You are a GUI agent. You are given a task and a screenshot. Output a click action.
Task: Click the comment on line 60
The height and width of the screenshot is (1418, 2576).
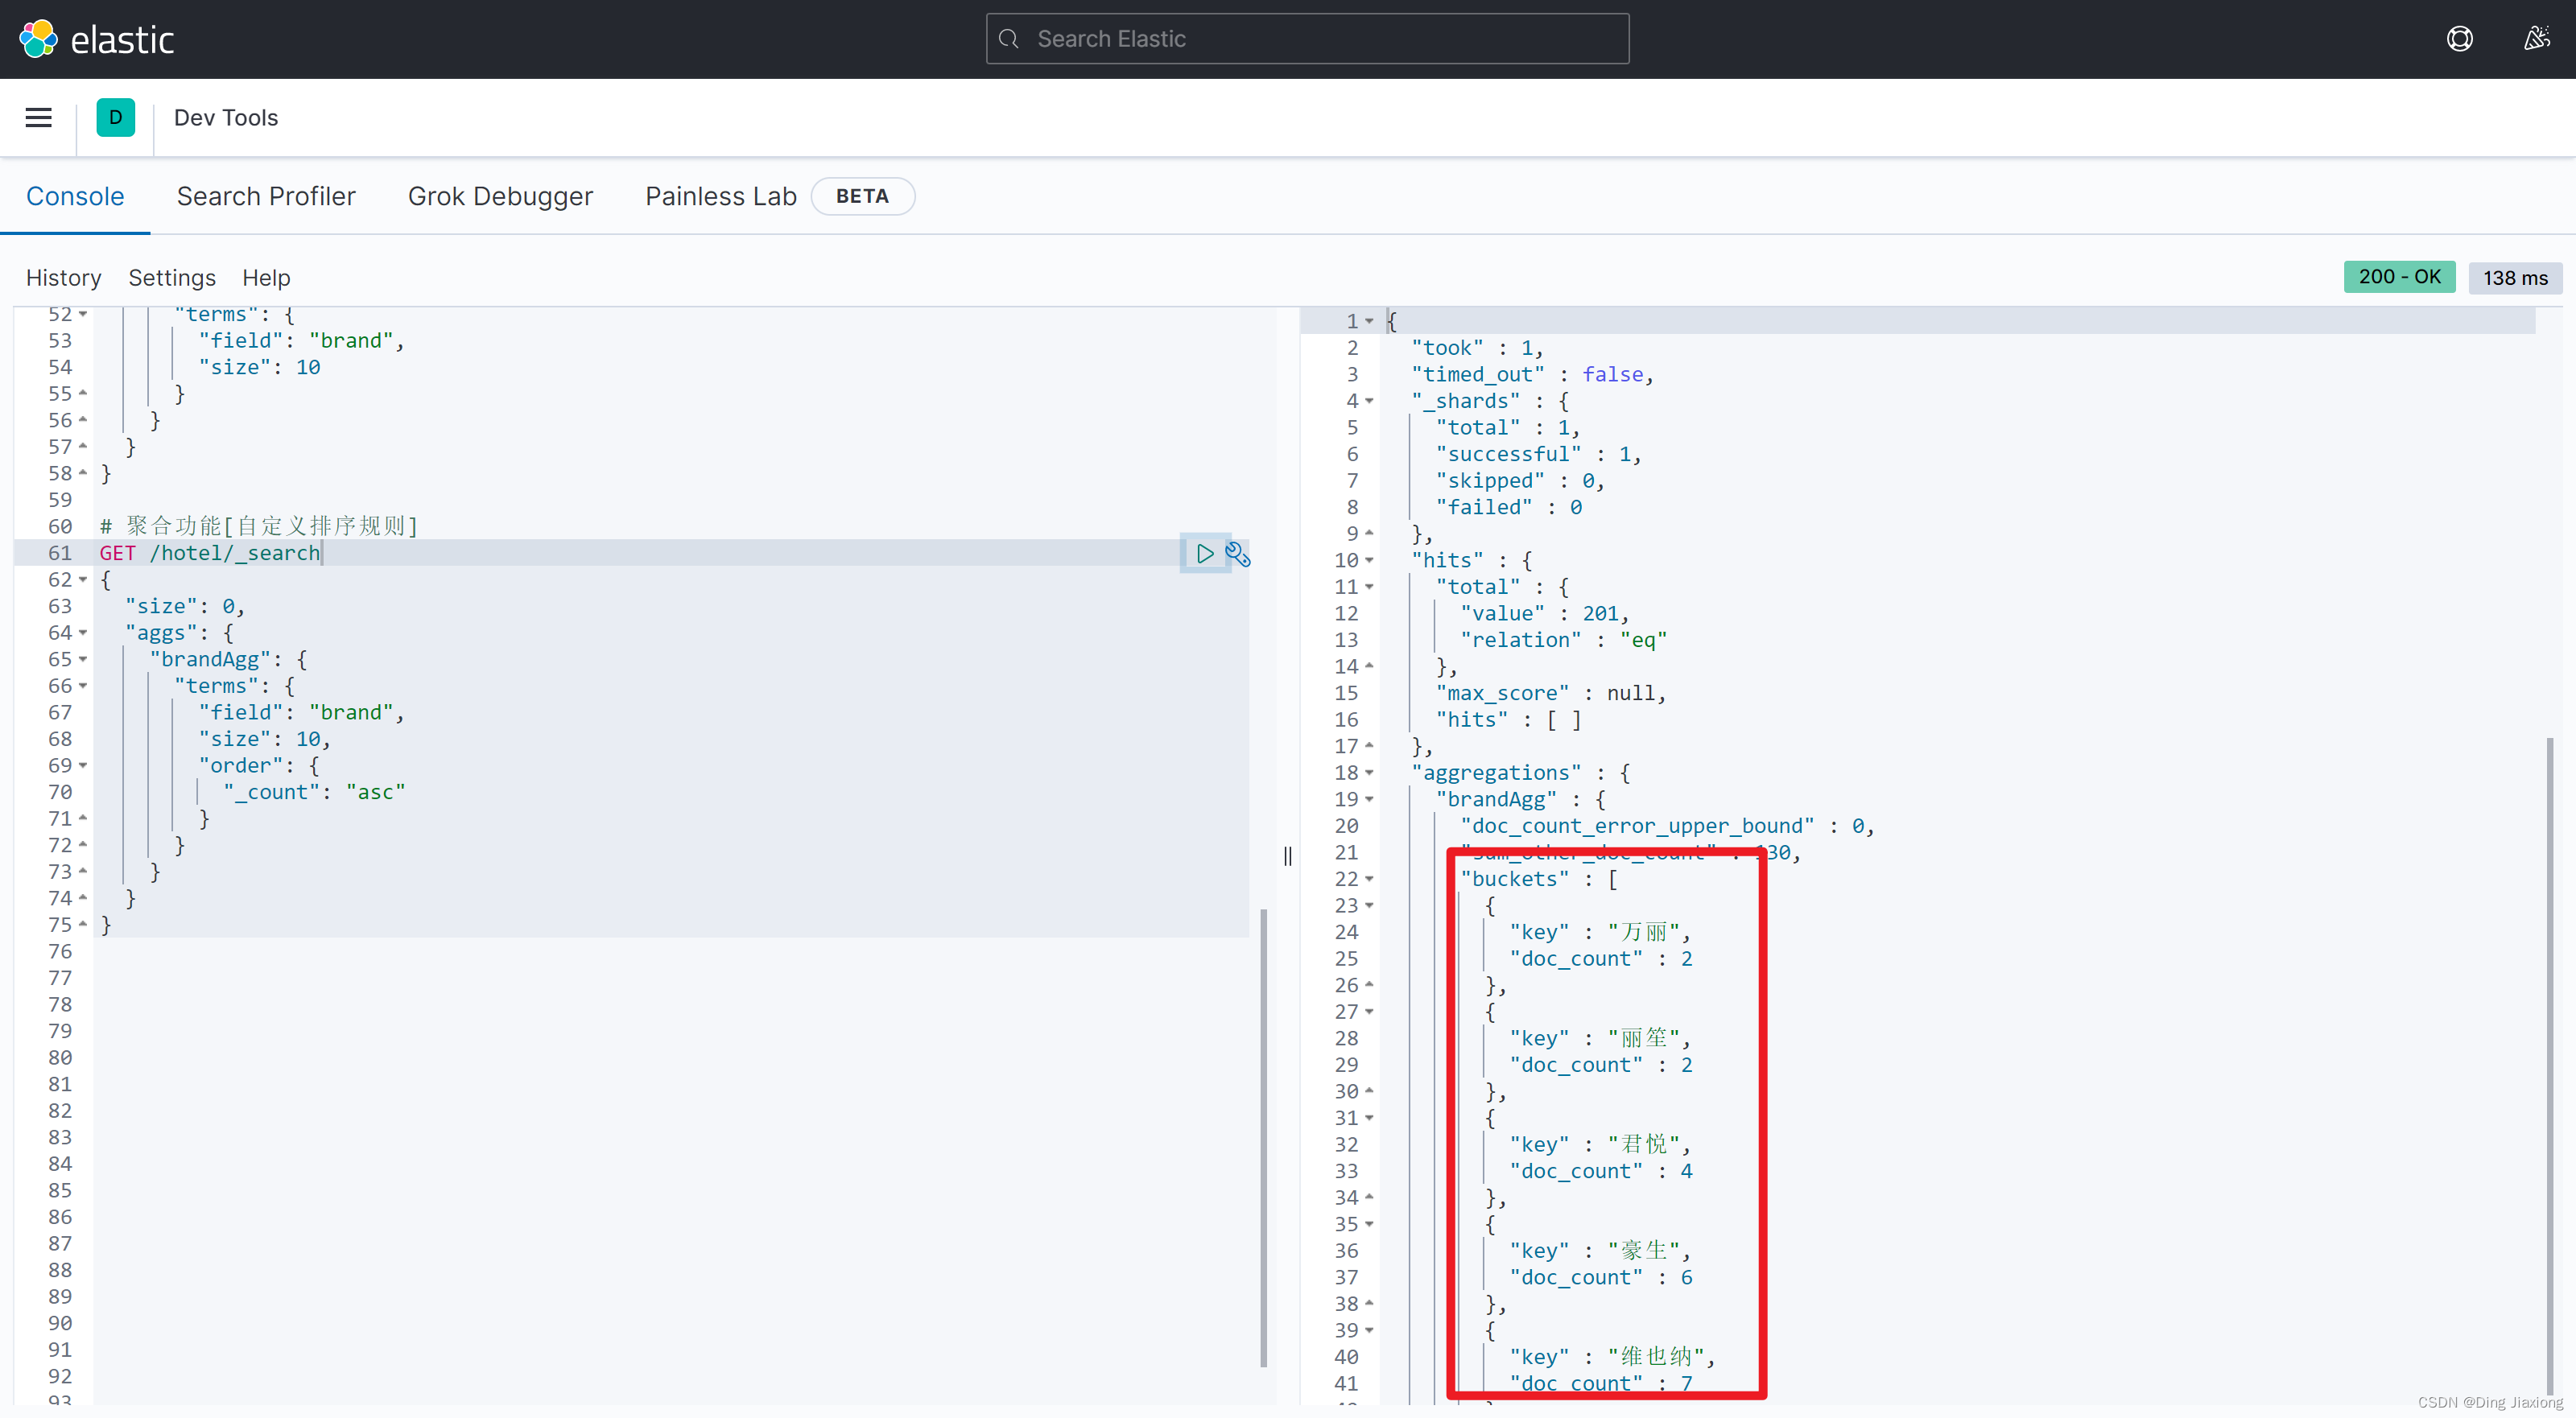point(259,526)
